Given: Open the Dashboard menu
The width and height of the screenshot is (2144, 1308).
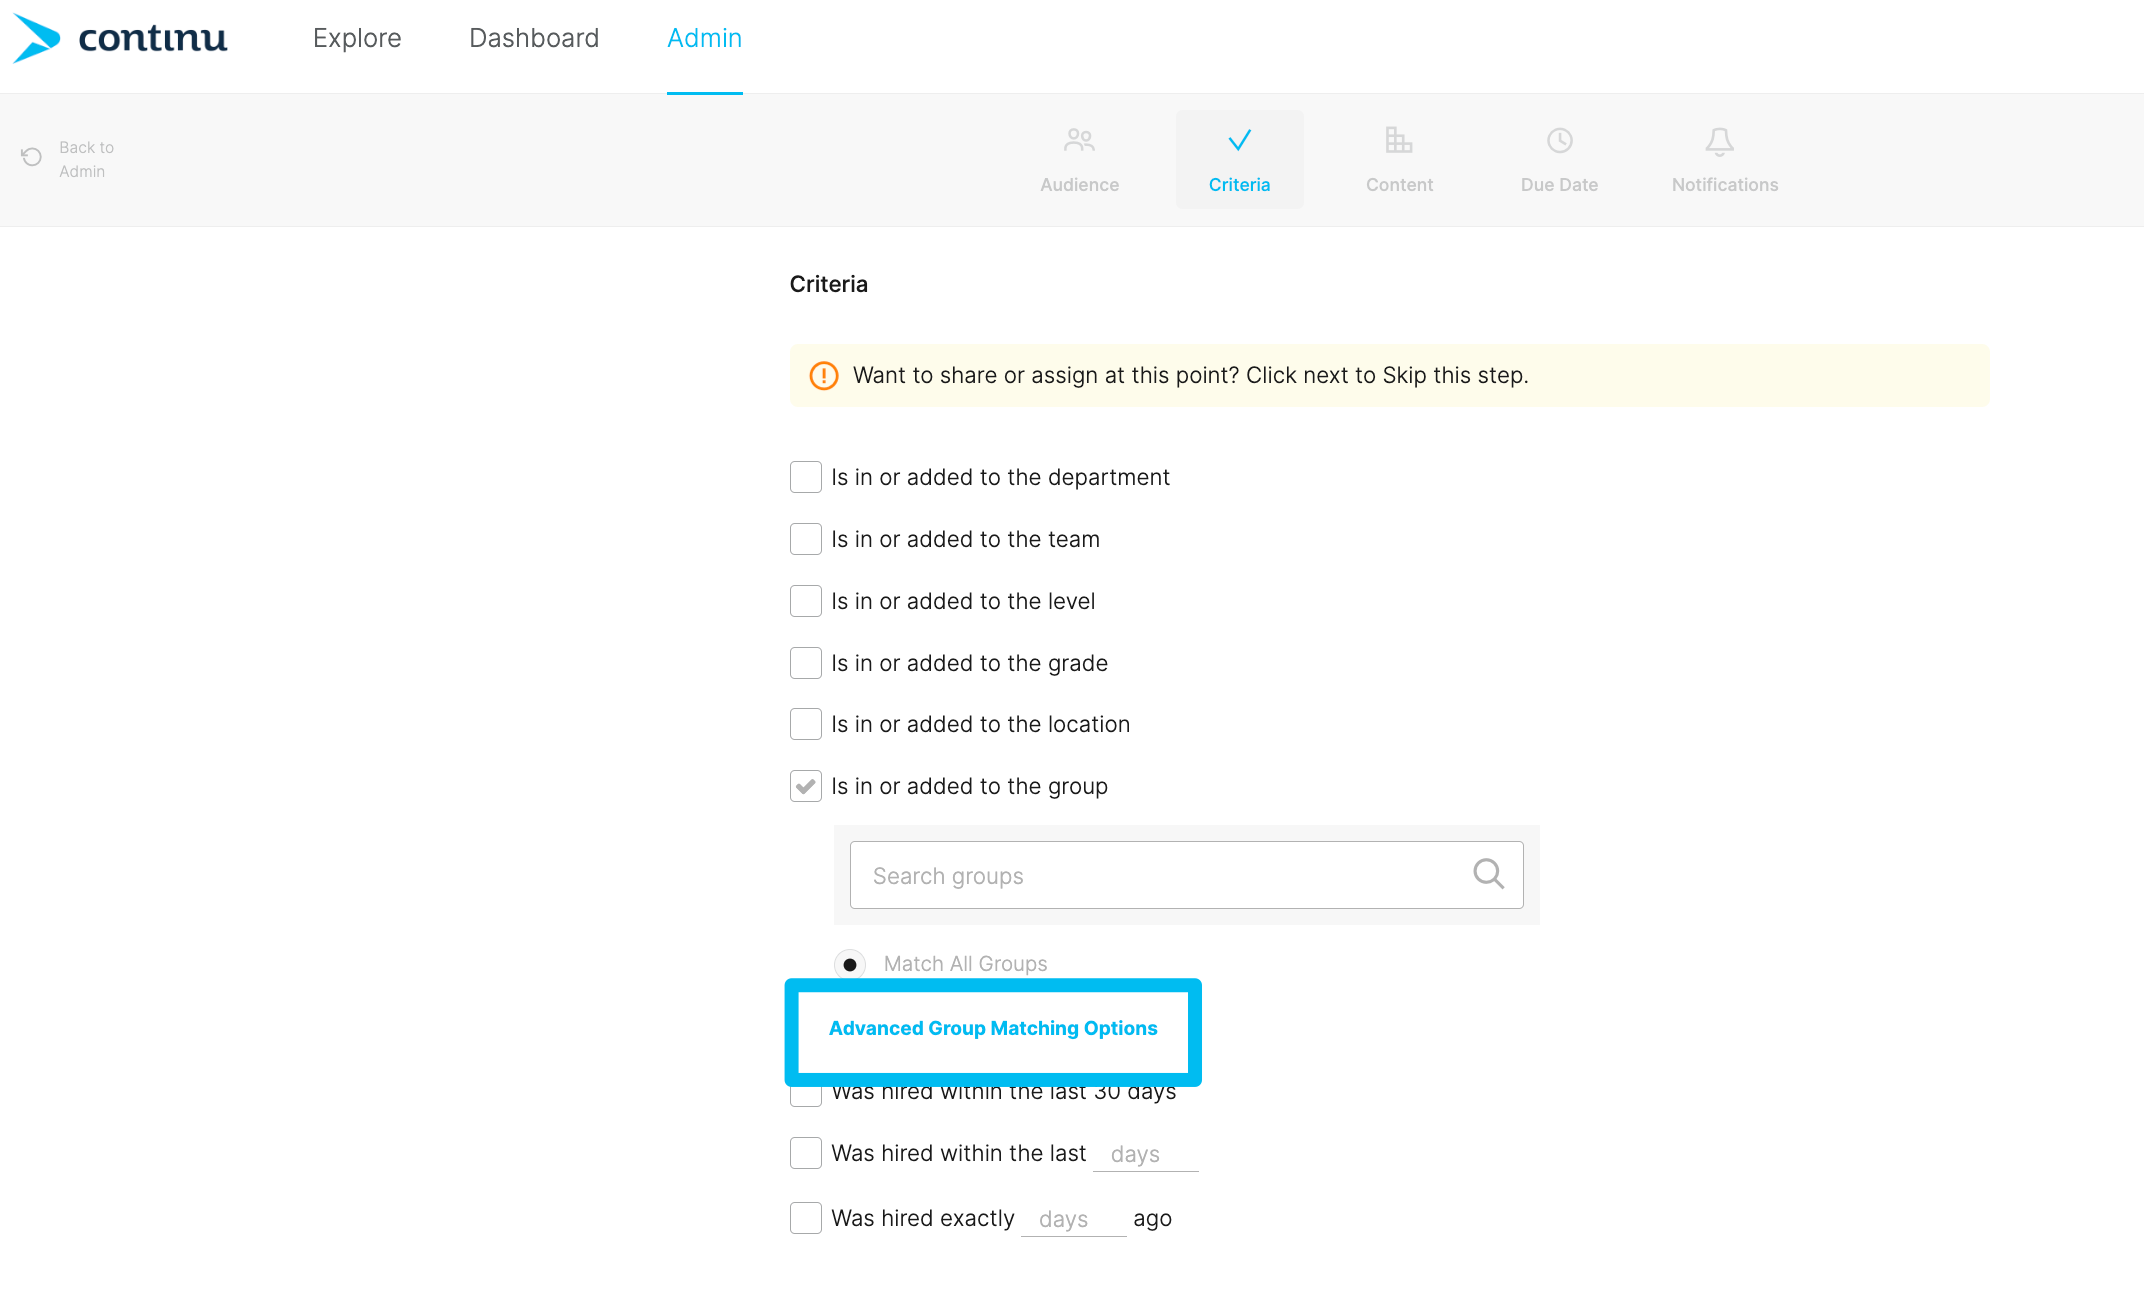Looking at the screenshot, I should point(534,38).
